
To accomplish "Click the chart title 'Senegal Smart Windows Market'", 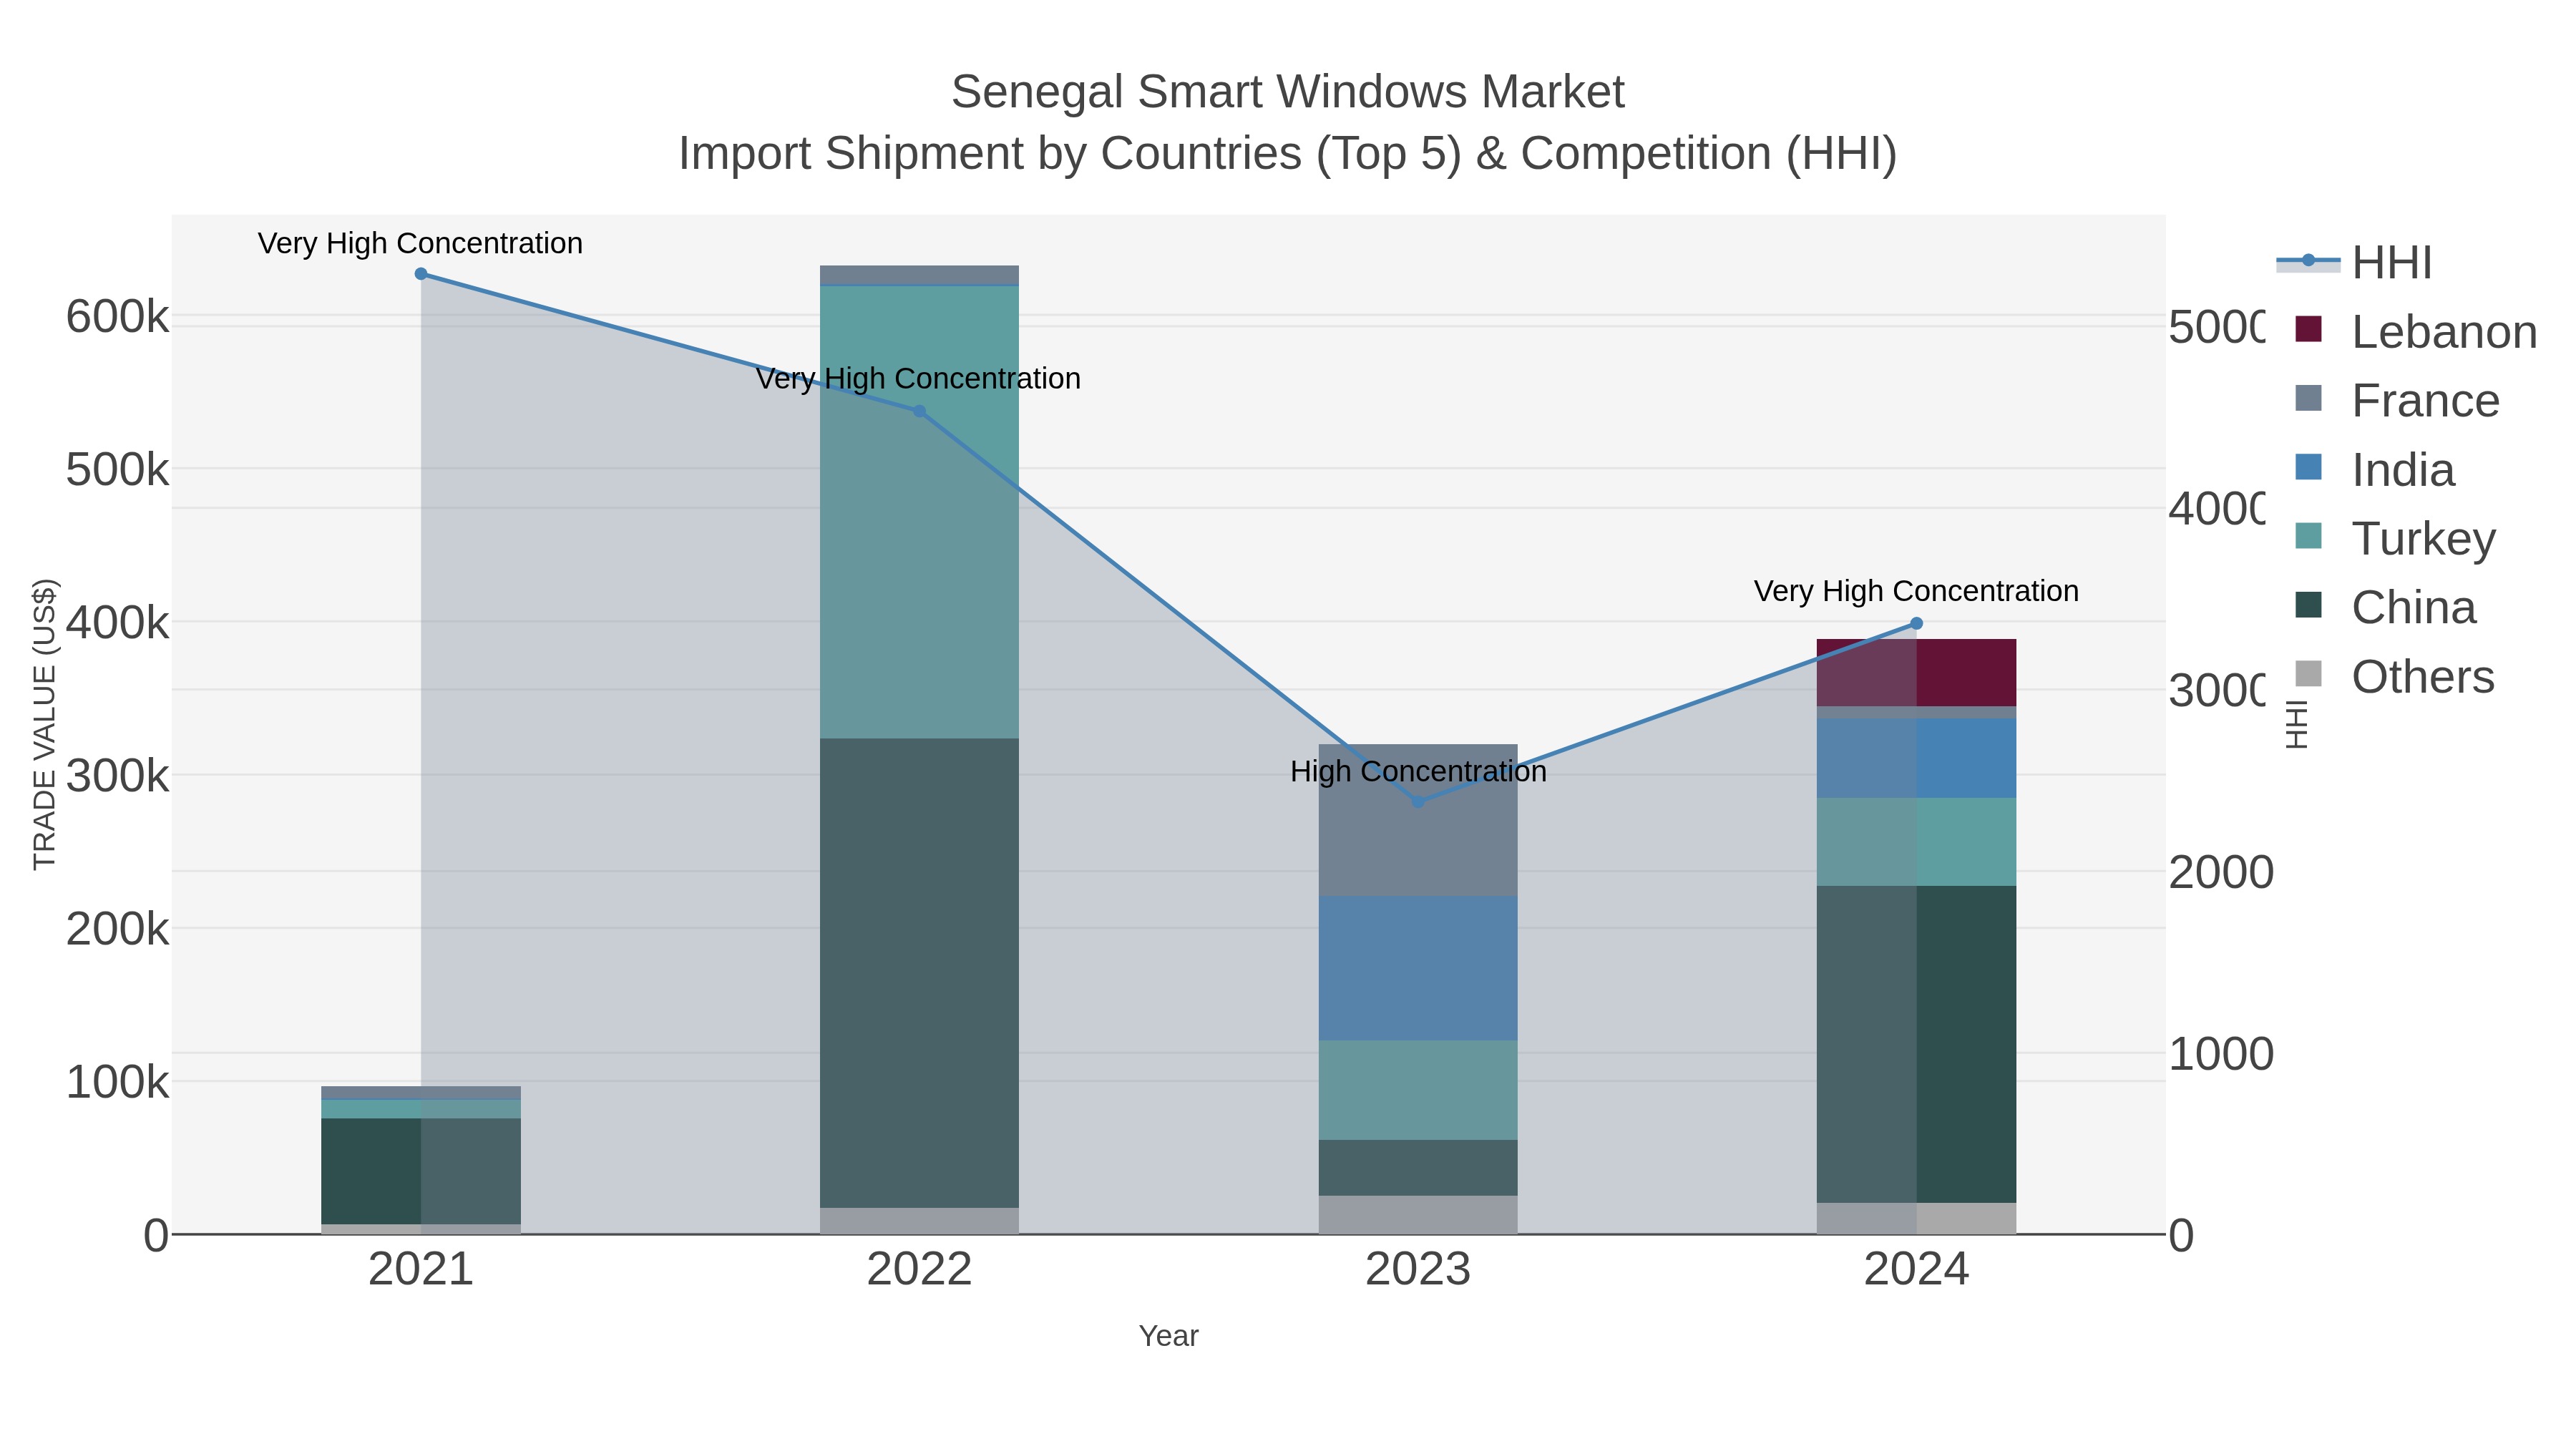I will [1288, 93].
